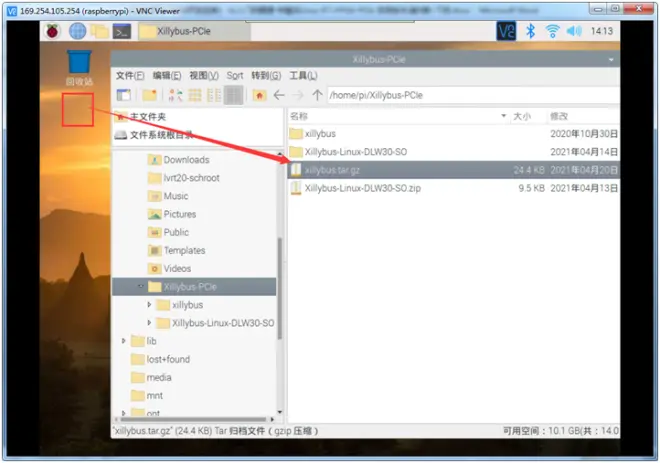The image size is (660, 463).
Task: Open the file manager taskbar launcher
Action: click(100, 32)
